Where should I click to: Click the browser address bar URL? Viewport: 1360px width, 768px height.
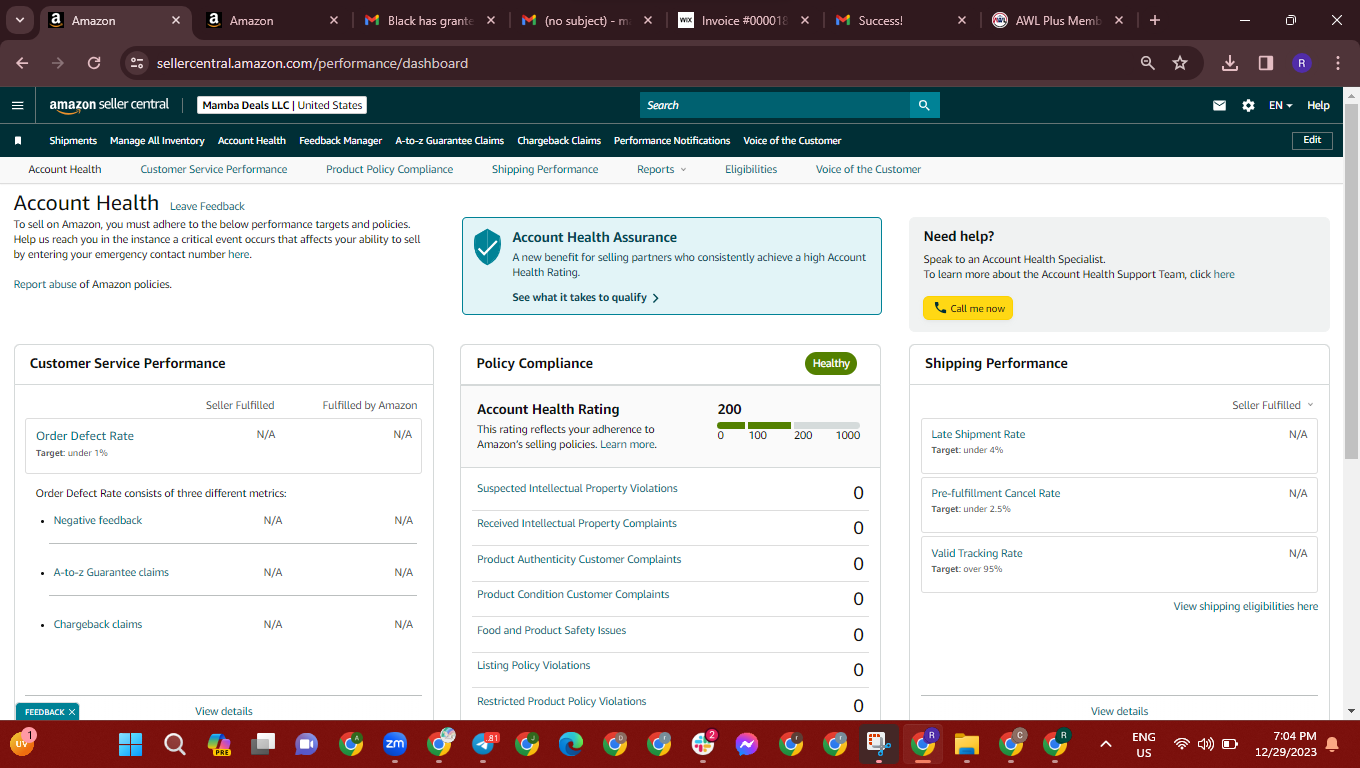(312, 63)
